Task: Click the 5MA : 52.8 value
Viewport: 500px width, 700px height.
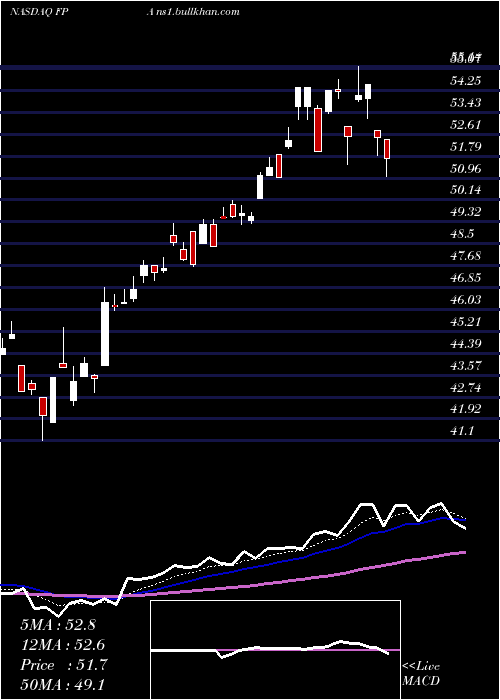Action: [x=58, y=625]
